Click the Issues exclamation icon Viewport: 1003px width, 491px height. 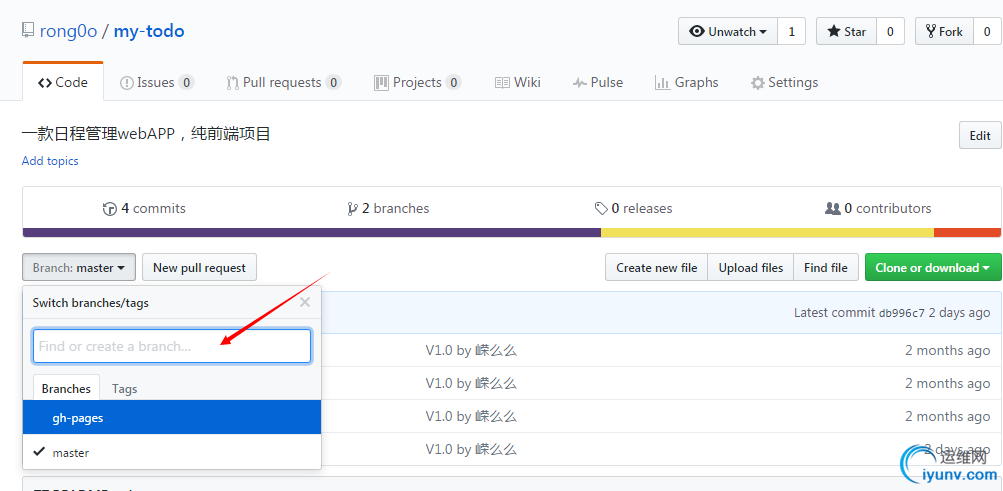127,82
